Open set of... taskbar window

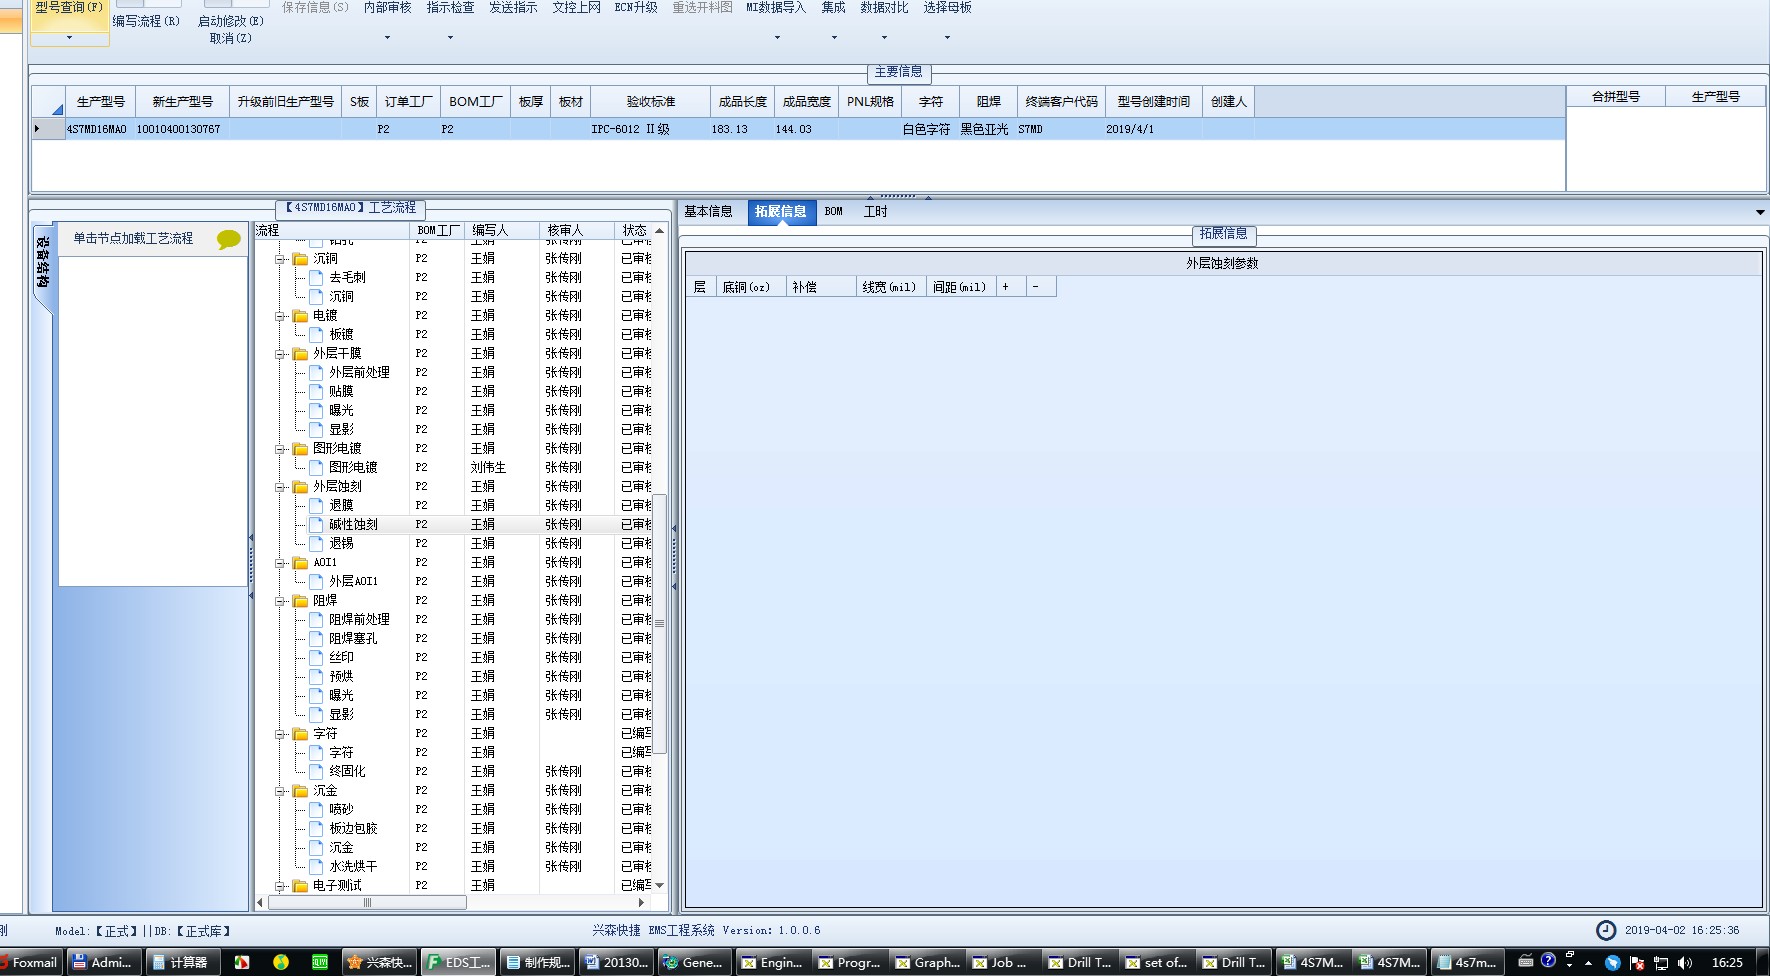point(1156,962)
